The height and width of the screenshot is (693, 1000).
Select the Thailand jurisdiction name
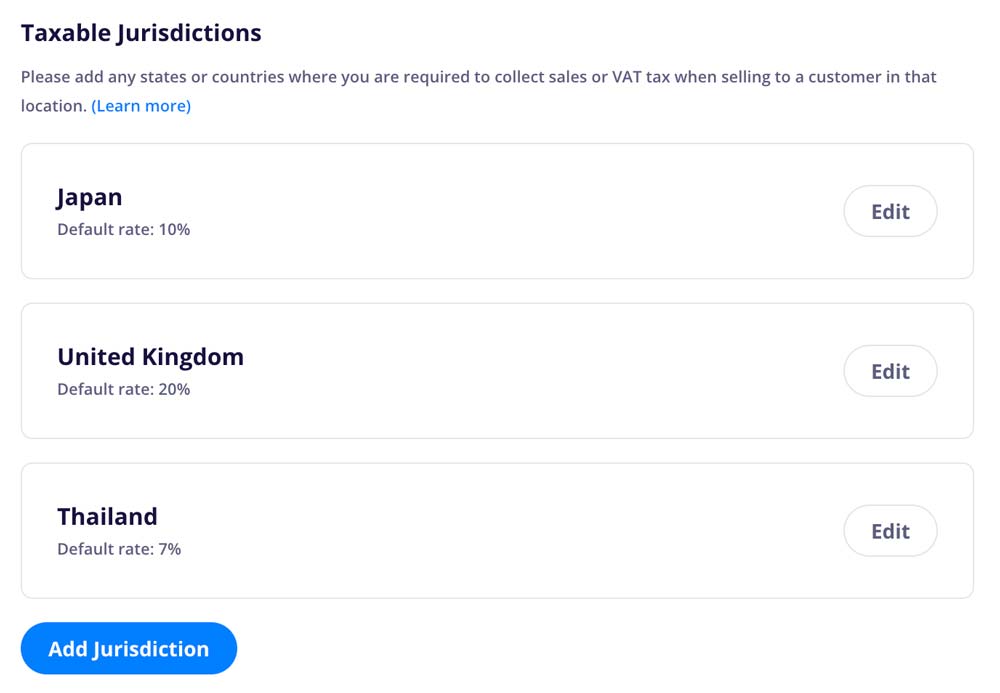pyautogui.click(x=107, y=516)
